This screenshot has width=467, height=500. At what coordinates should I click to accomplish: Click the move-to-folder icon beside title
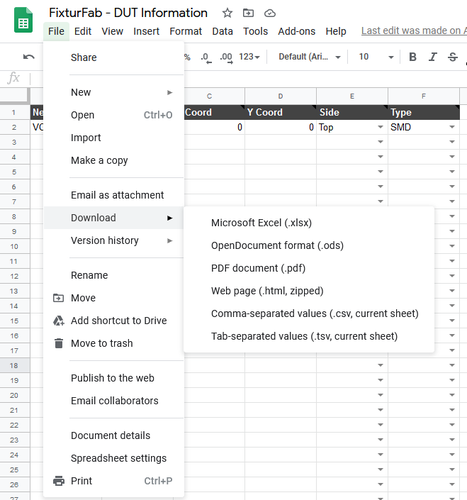point(248,13)
